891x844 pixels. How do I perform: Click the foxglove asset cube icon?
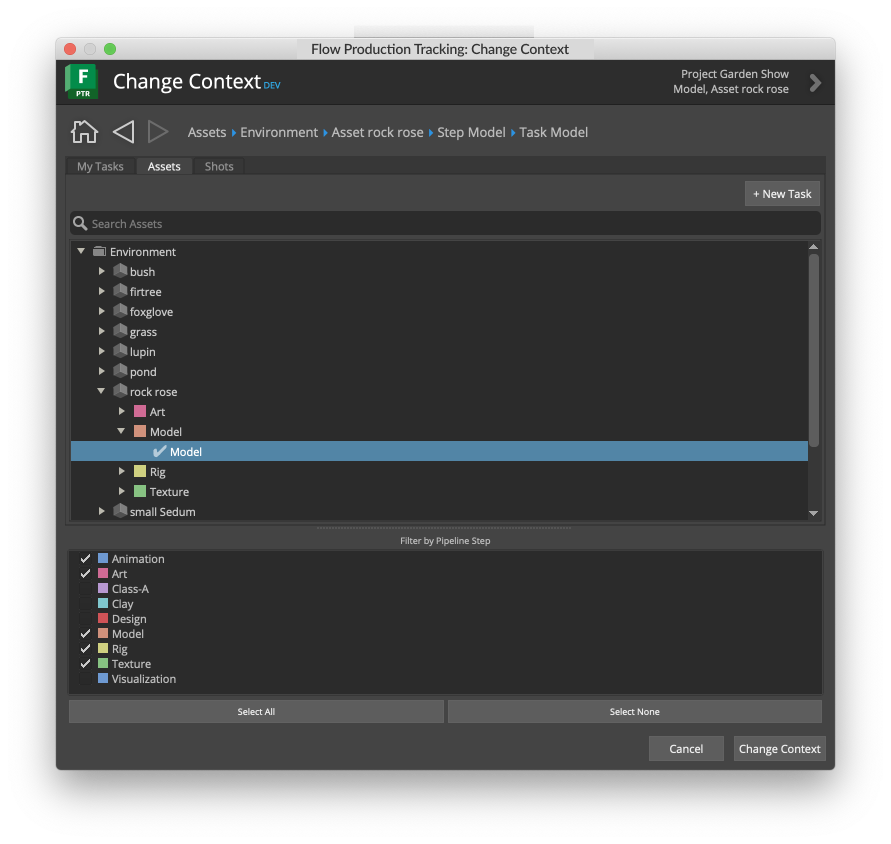[x=120, y=310]
